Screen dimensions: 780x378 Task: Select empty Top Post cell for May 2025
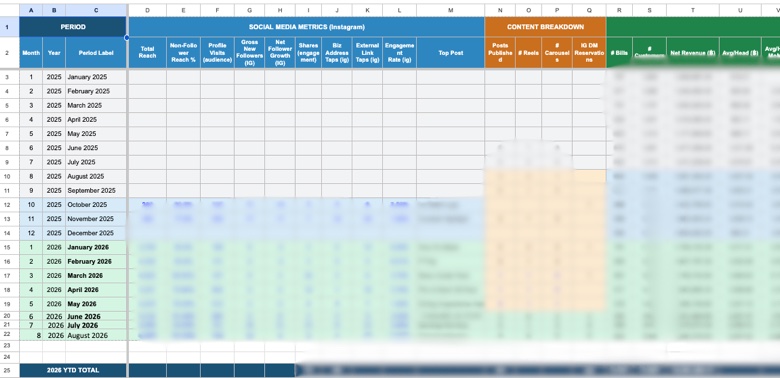[450, 134]
